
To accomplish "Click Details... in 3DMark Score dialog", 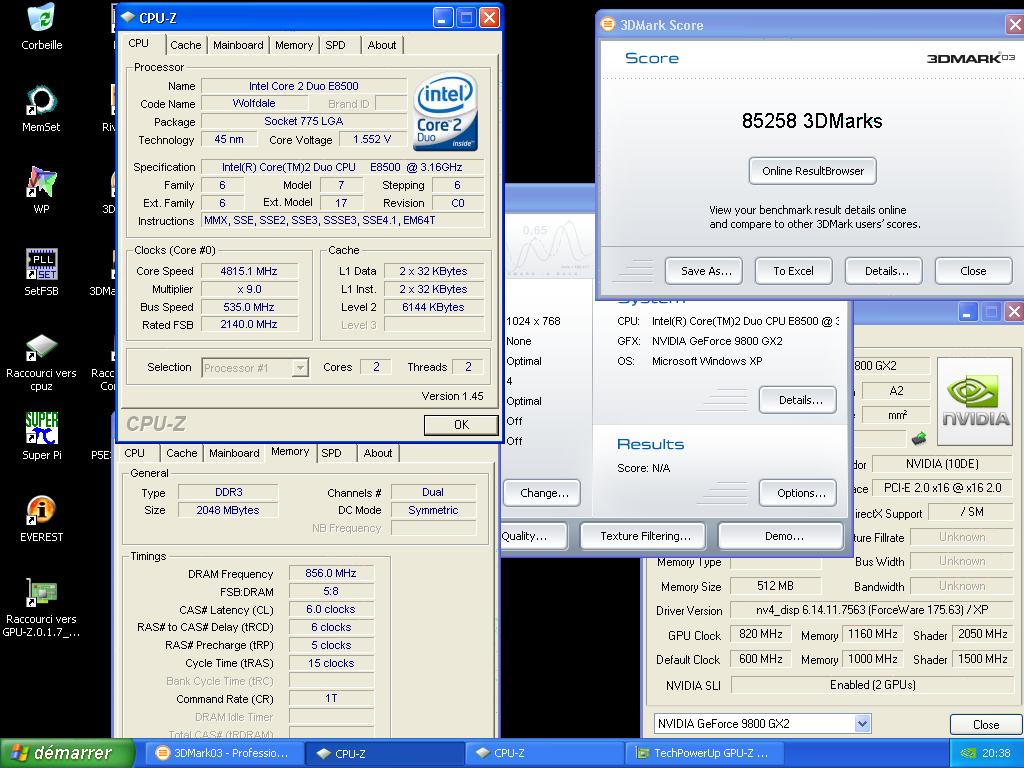I will [884, 271].
